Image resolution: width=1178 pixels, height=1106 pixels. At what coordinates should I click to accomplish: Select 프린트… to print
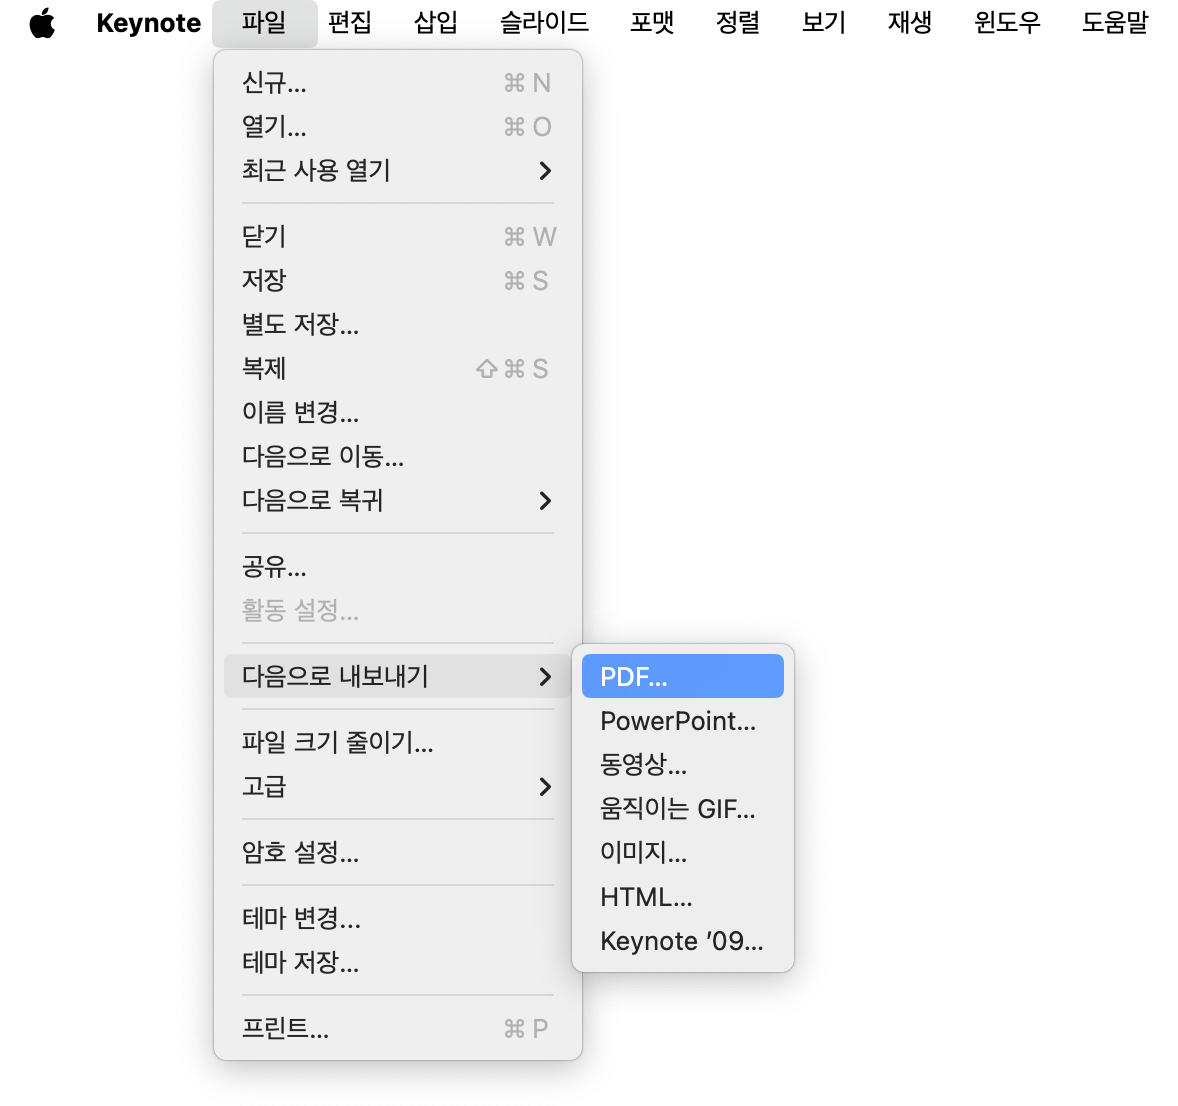[397, 1028]
